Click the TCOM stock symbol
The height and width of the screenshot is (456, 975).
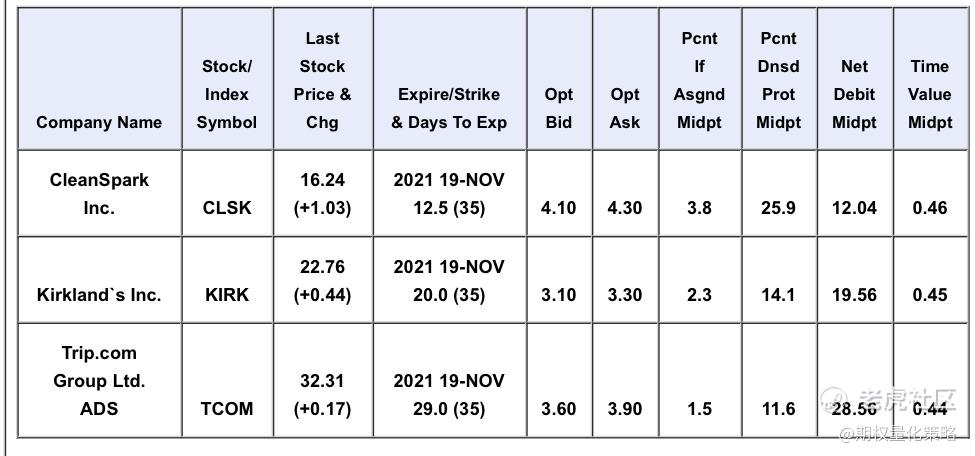coord(227,409)
